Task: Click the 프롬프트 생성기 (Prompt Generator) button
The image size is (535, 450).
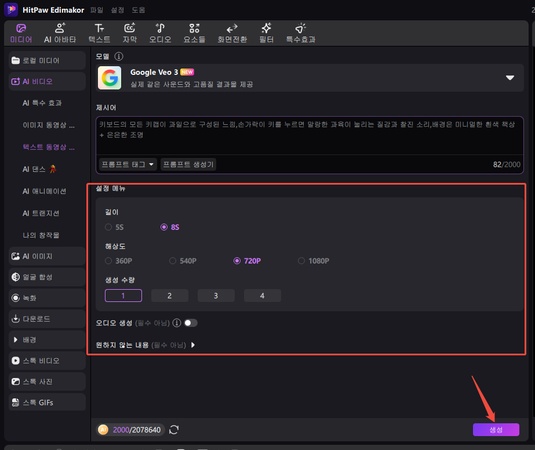Action: (x=188, y=164)
